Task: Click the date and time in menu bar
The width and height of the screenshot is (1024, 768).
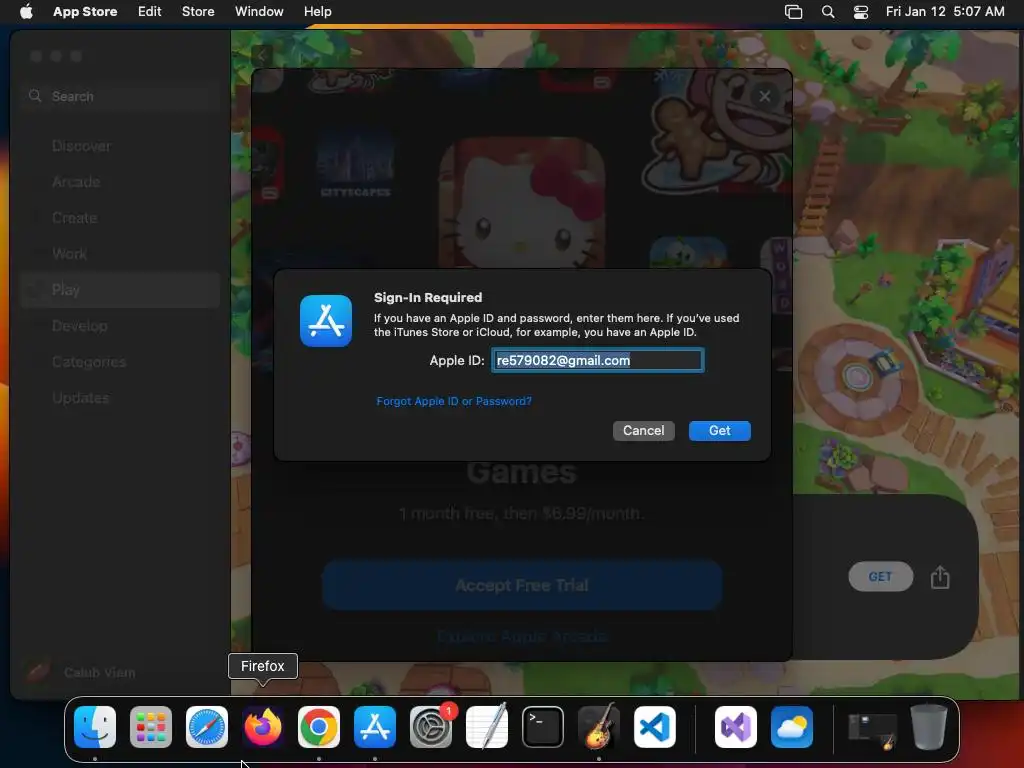Action: click(x=945, y=11)
